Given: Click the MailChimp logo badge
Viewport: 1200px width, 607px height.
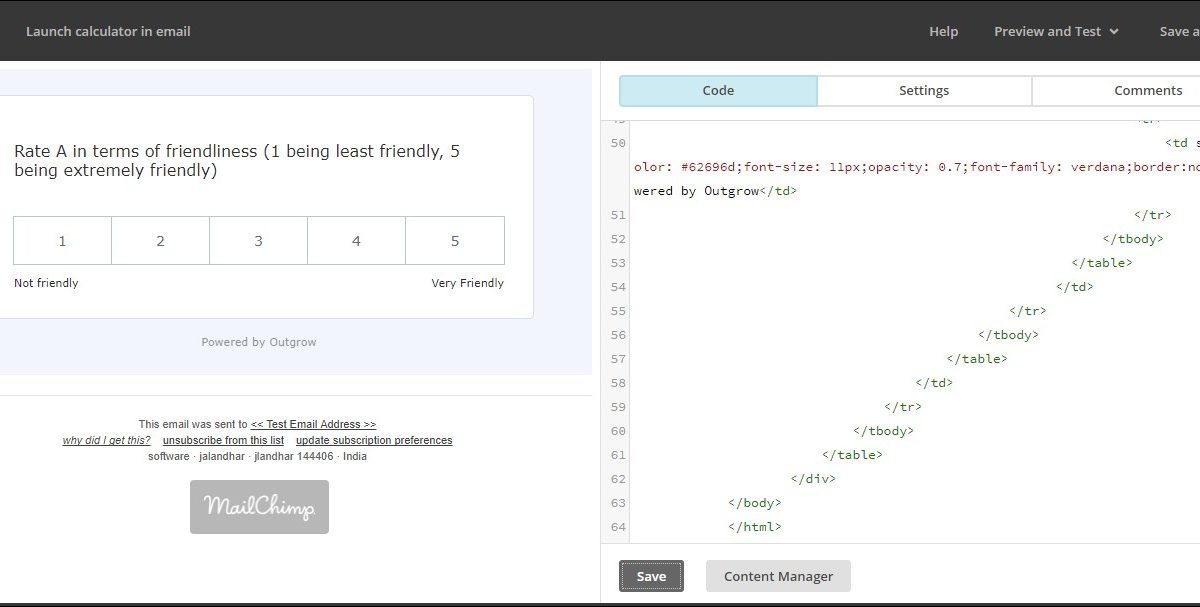Looking at the screenshot, I should [259, 507].
